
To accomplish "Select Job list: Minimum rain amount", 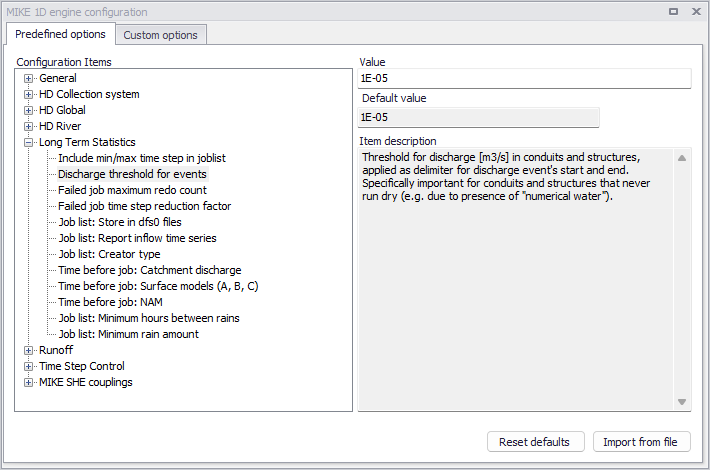I will click(x=129, y=334).
